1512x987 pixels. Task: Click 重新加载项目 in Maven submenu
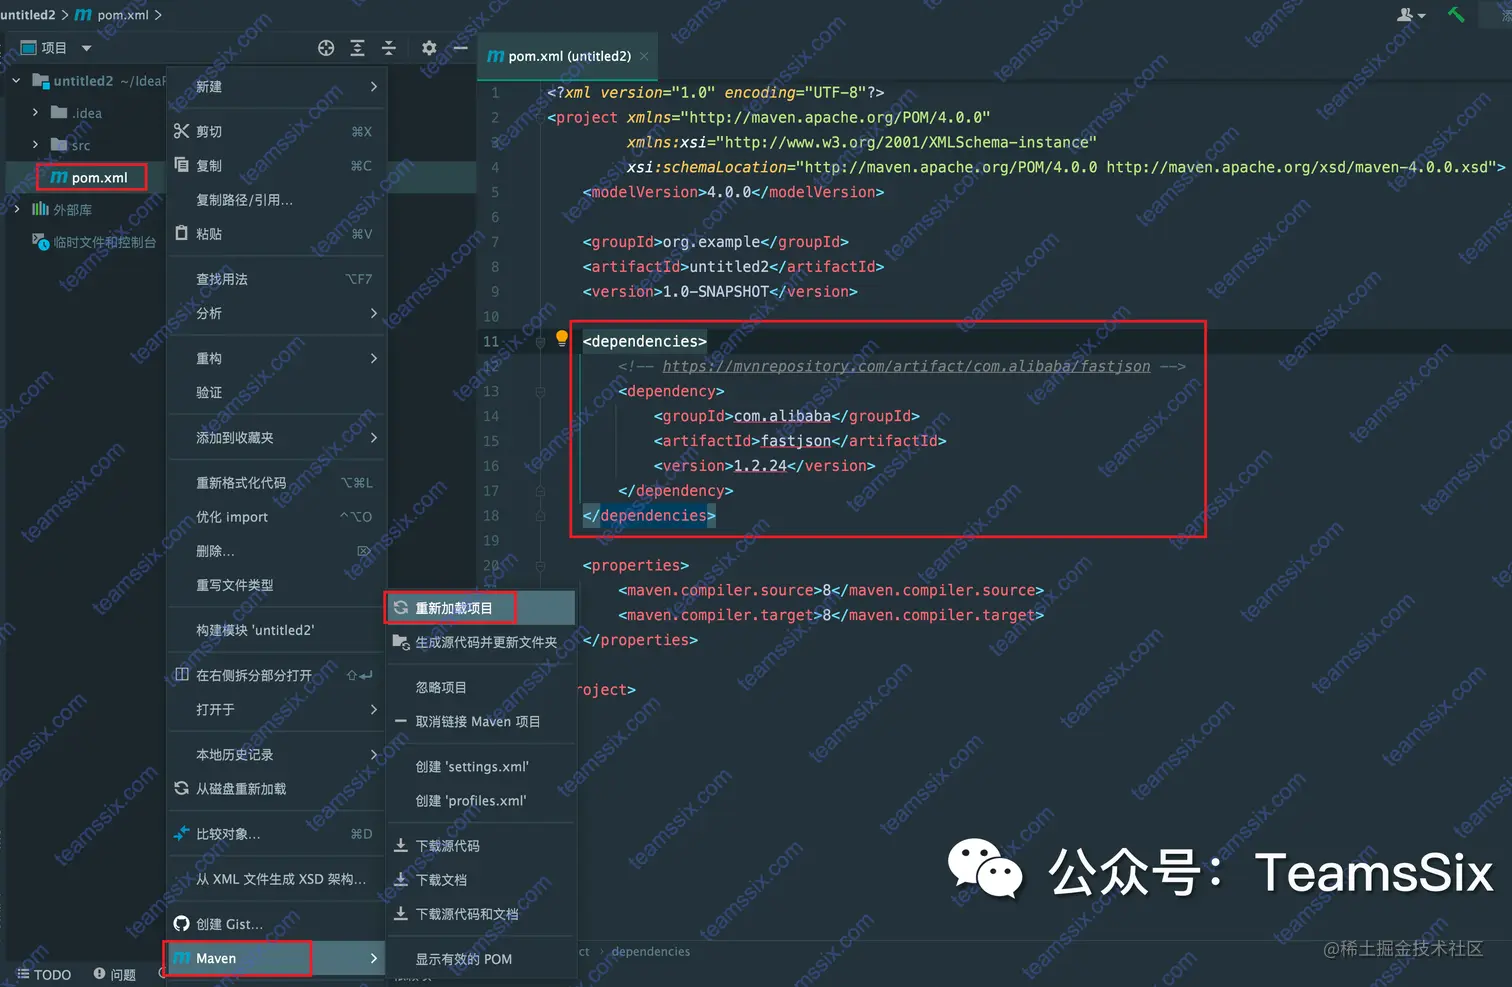tap(481, 608)
